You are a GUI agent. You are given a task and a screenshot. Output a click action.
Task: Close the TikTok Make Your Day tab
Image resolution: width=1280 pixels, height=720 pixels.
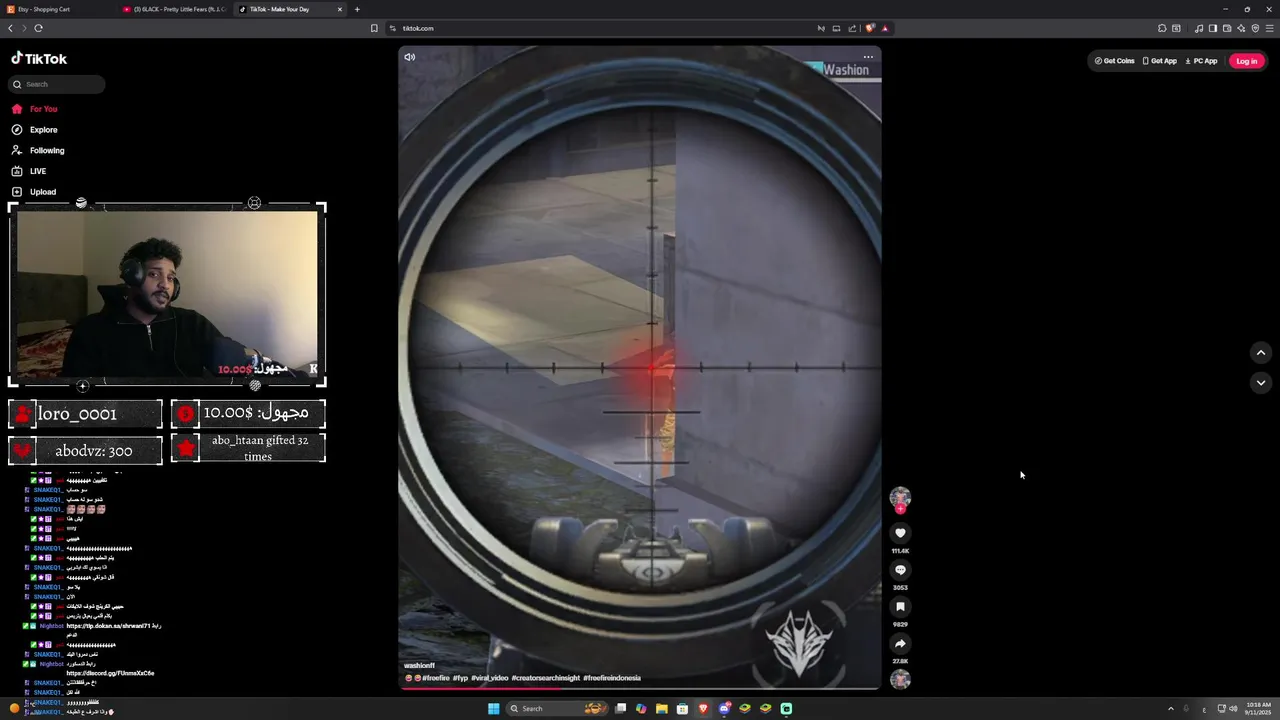340,9
